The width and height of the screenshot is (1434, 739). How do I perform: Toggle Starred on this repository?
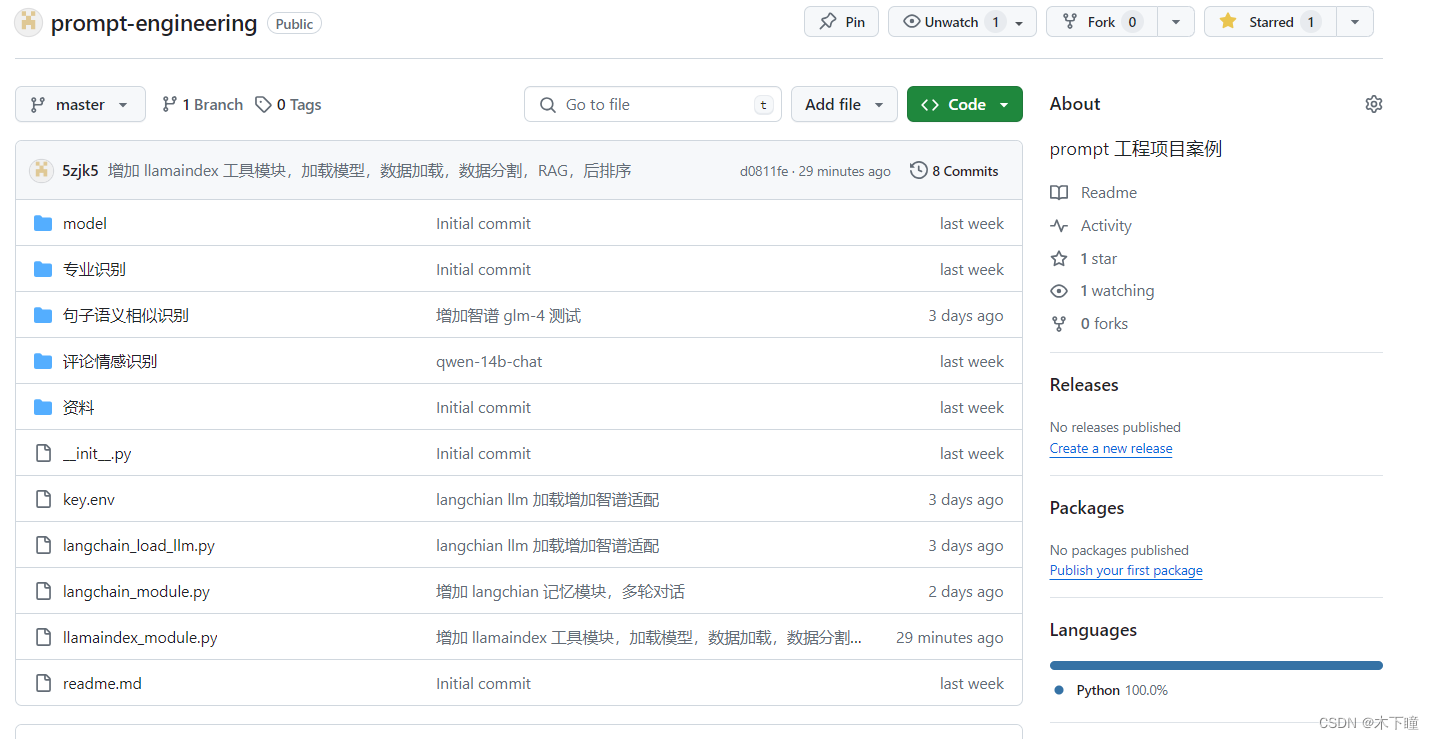point(1270,22)
